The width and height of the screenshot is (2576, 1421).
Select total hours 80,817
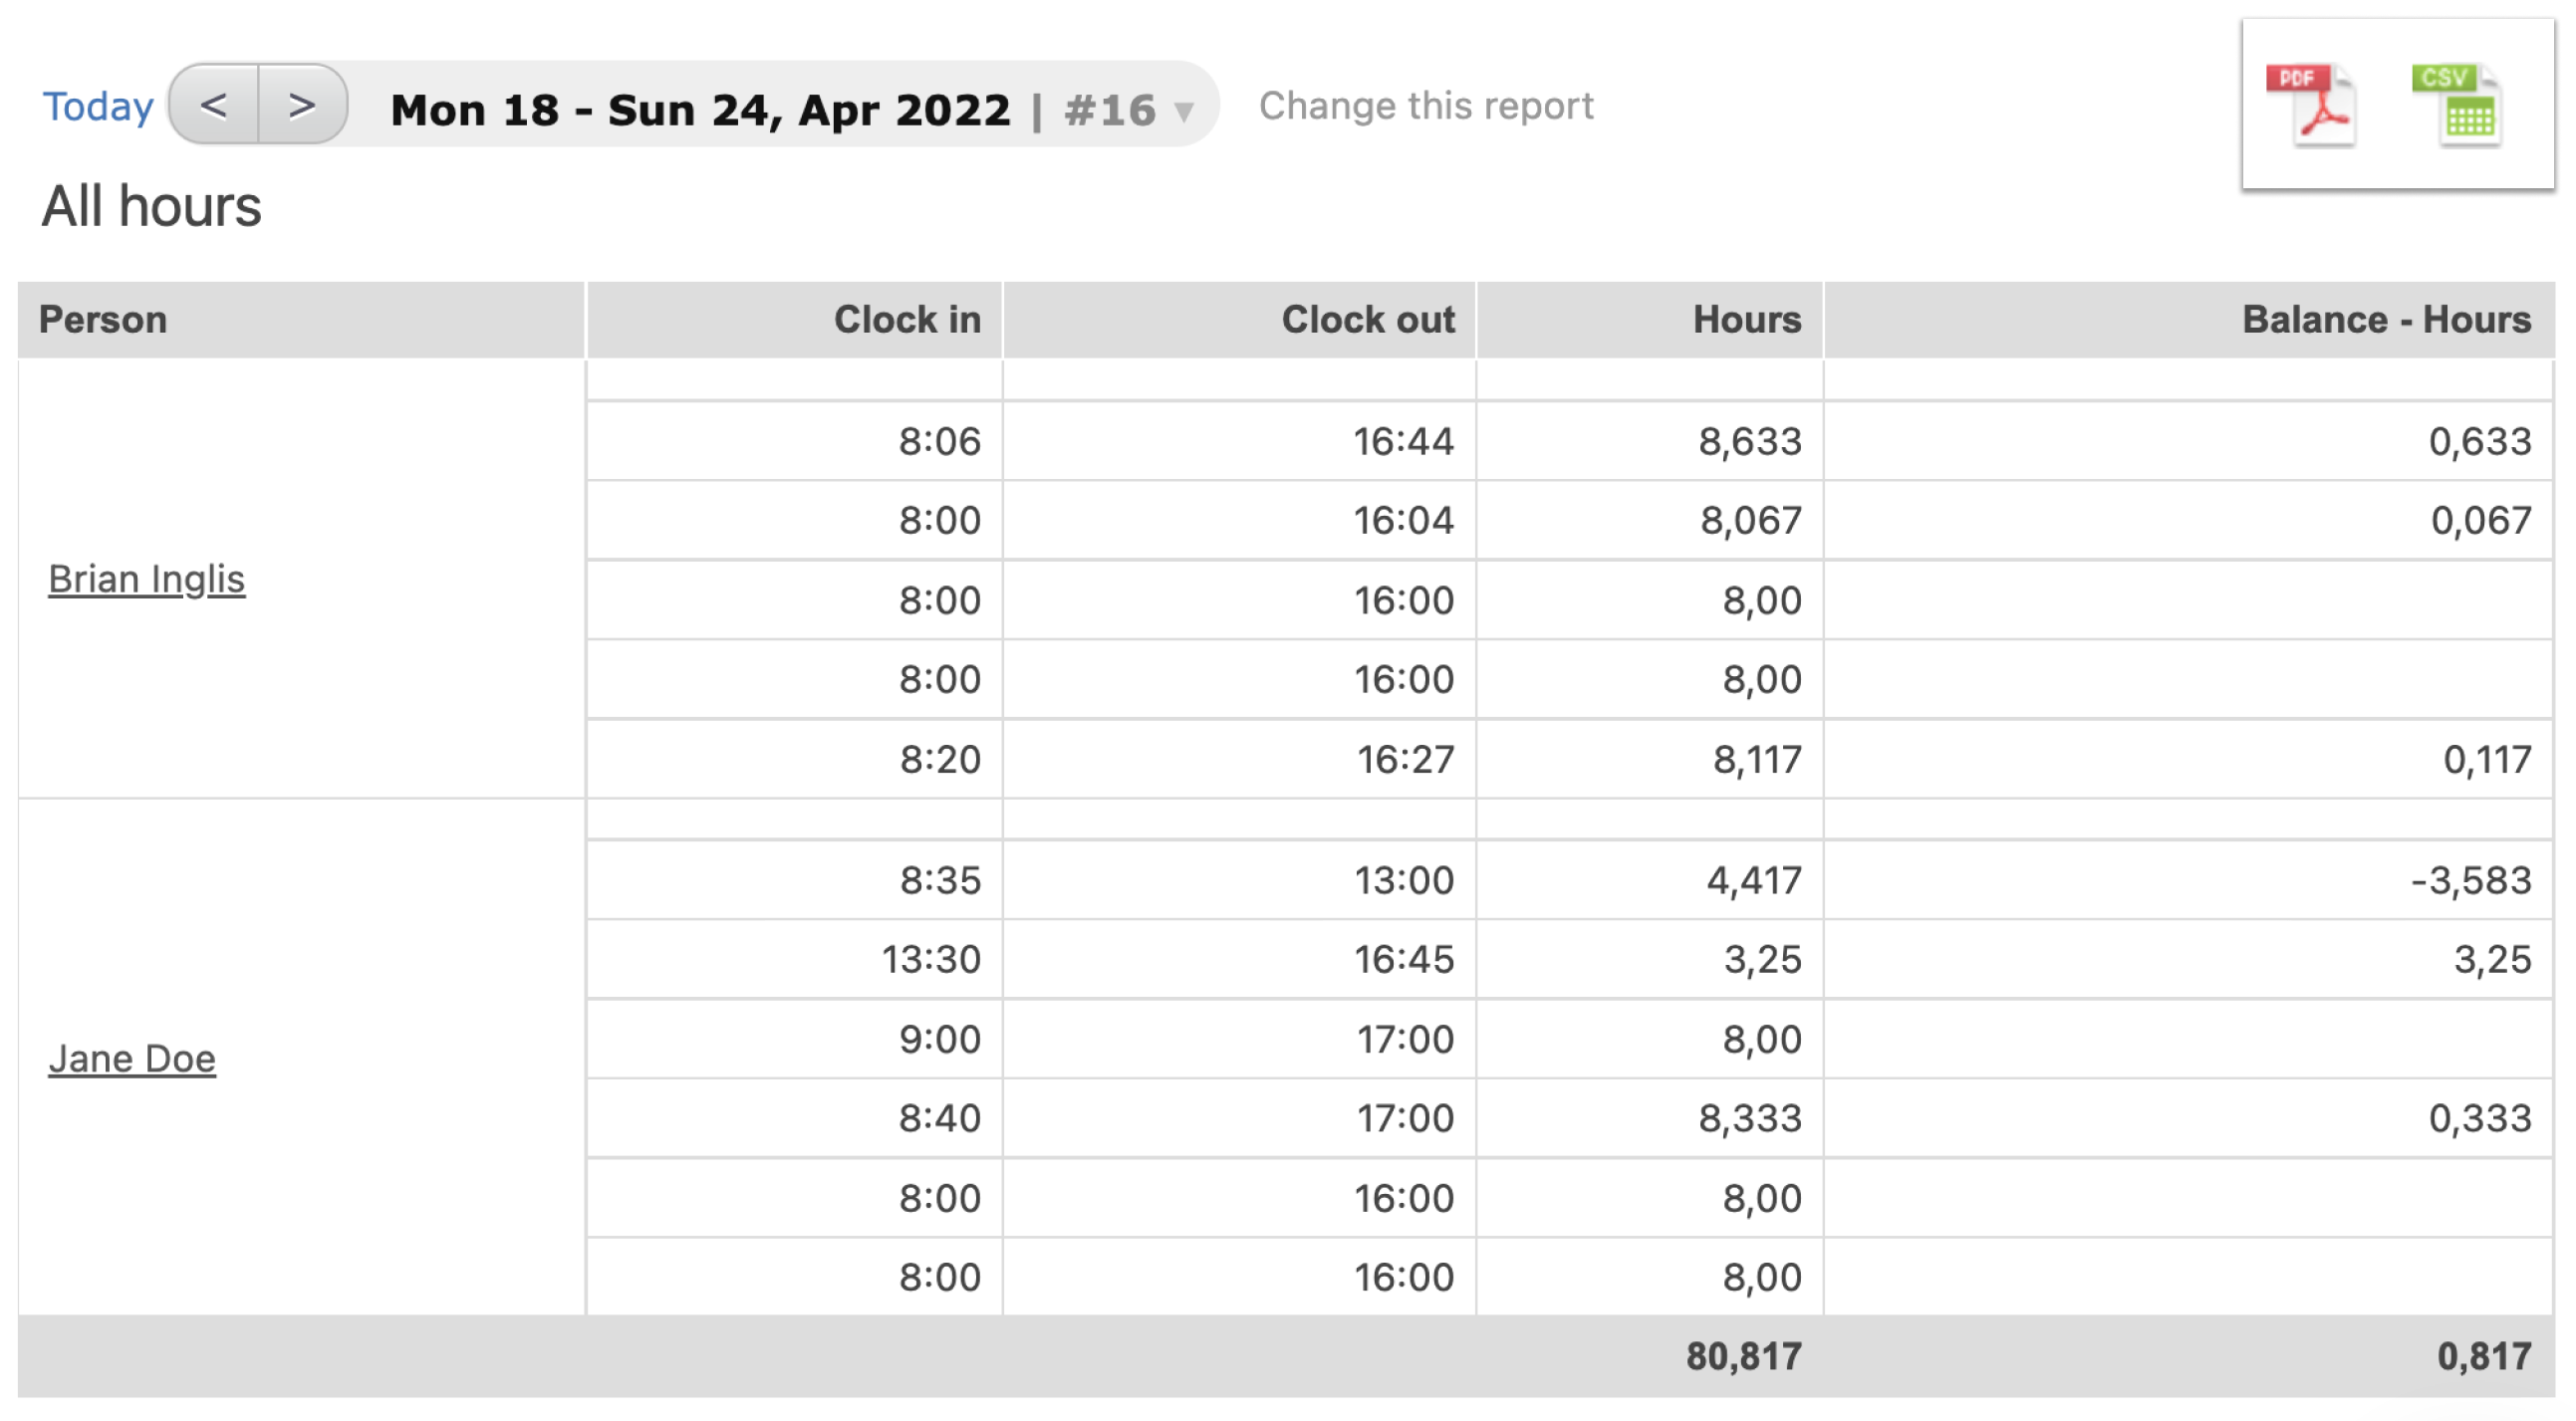1744,1357
